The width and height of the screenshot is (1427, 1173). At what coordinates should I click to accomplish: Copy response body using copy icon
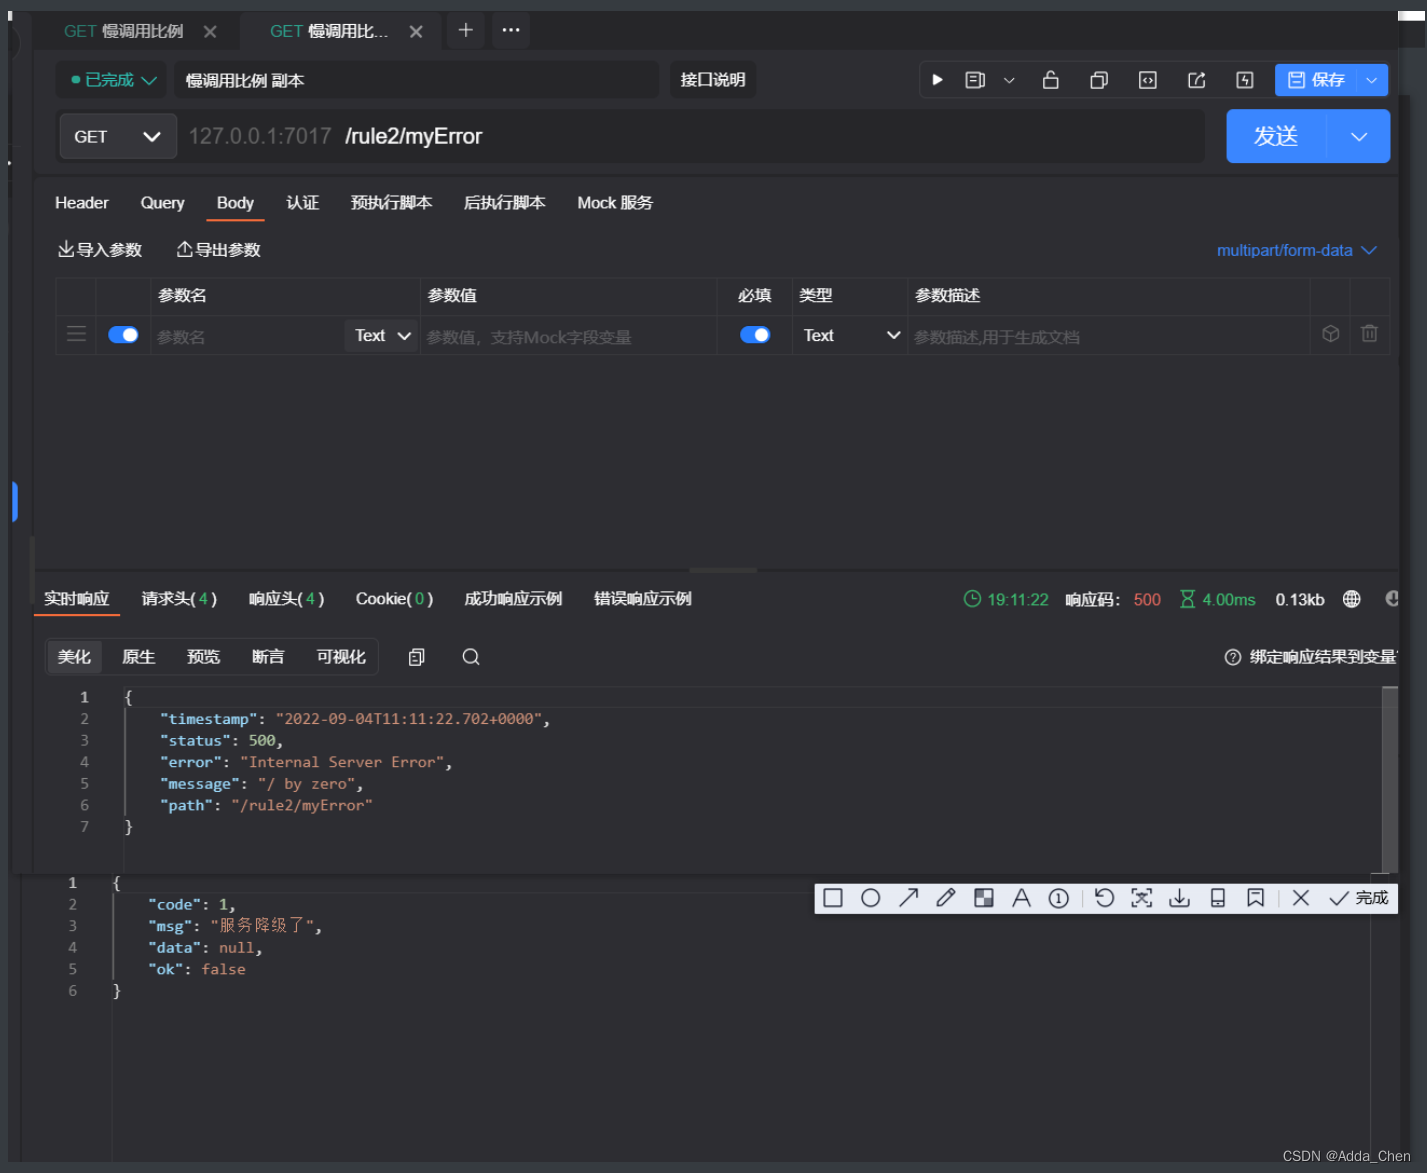tap(417, 657)
